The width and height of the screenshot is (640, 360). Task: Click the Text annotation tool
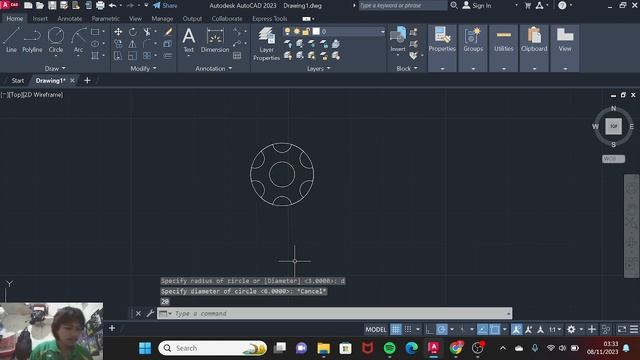[x=189, y=40]
